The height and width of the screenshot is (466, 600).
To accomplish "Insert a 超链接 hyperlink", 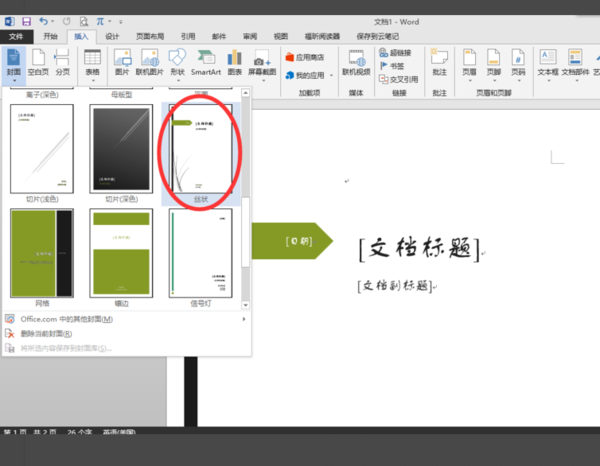I will coord(395,53).
